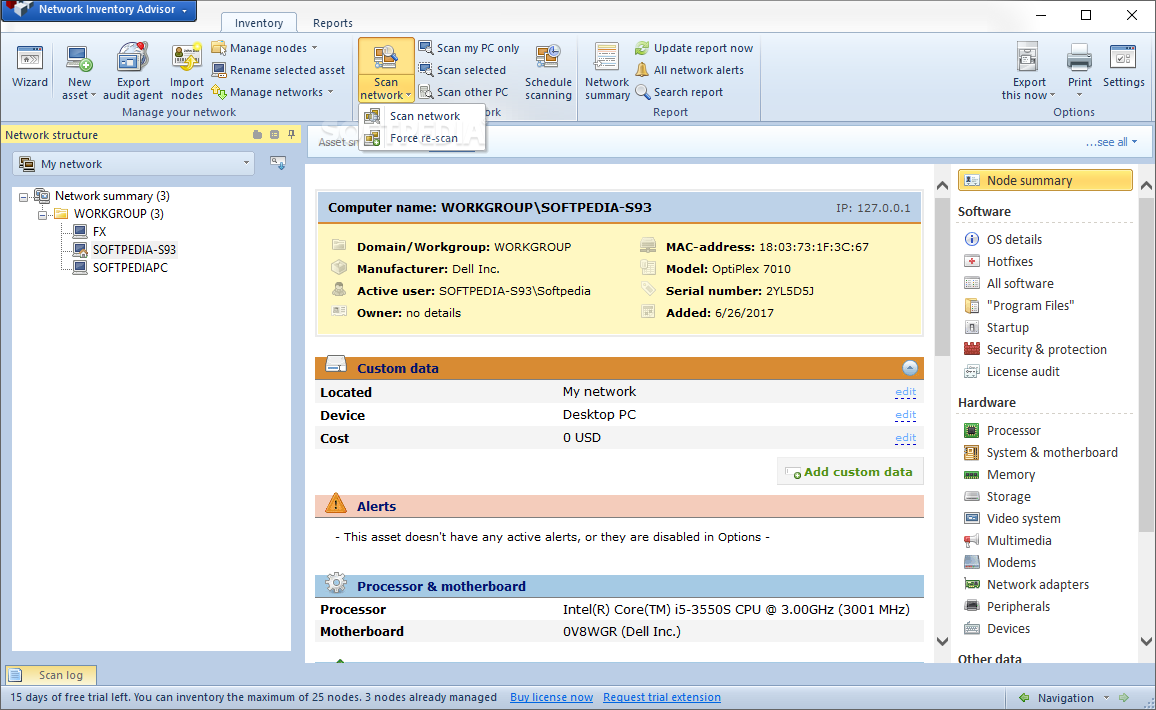This screenshot has height=710, width=1156.
Task: Select SOFTPEDIA-S93 node in tree
Action: pyautogui.click(x=134, y=250)
